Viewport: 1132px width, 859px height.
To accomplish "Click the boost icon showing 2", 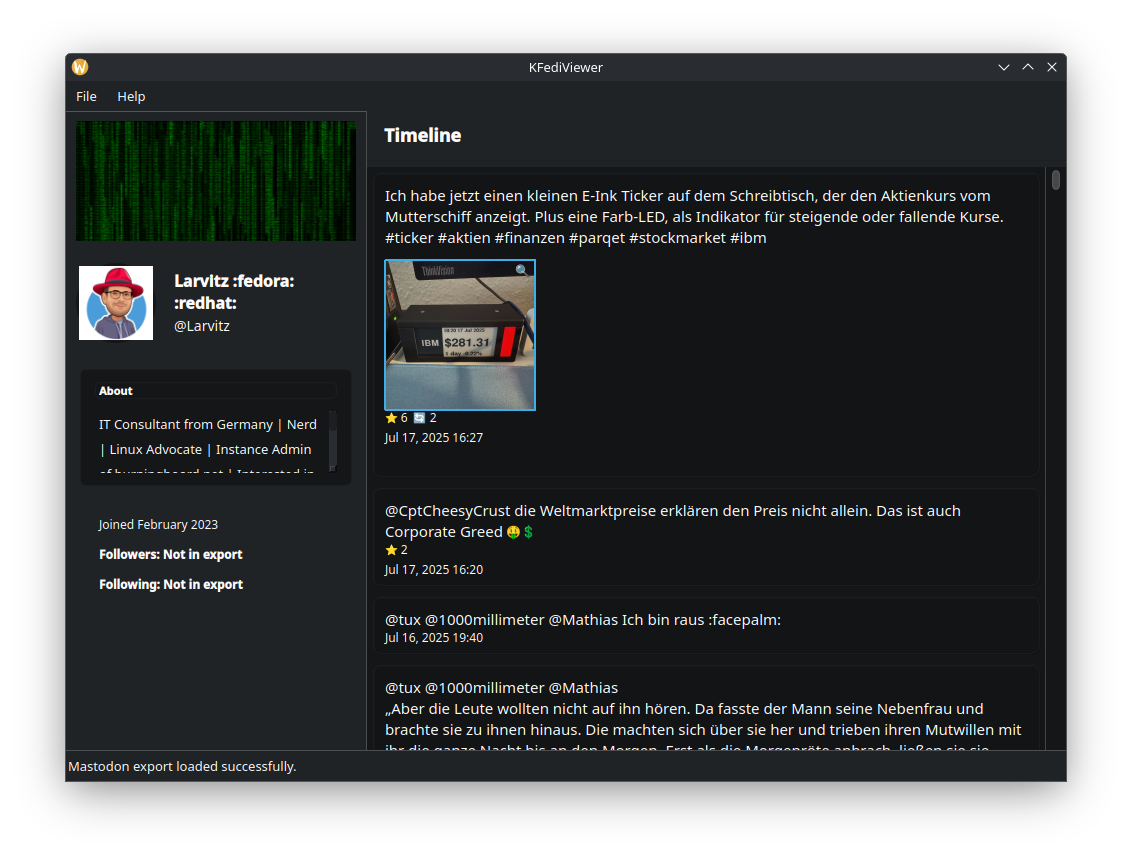I will click(420, 418).
